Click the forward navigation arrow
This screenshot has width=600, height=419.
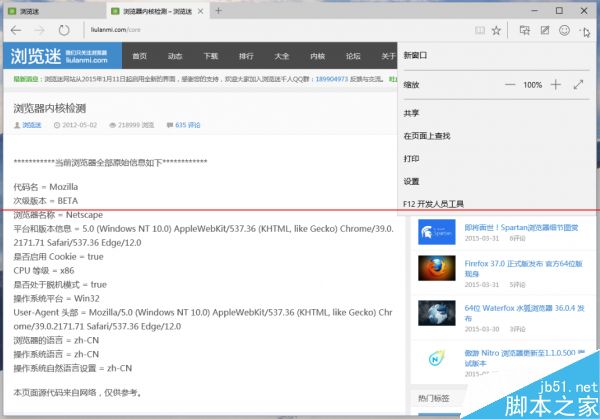pyautogui.click(x=39, y=30)
